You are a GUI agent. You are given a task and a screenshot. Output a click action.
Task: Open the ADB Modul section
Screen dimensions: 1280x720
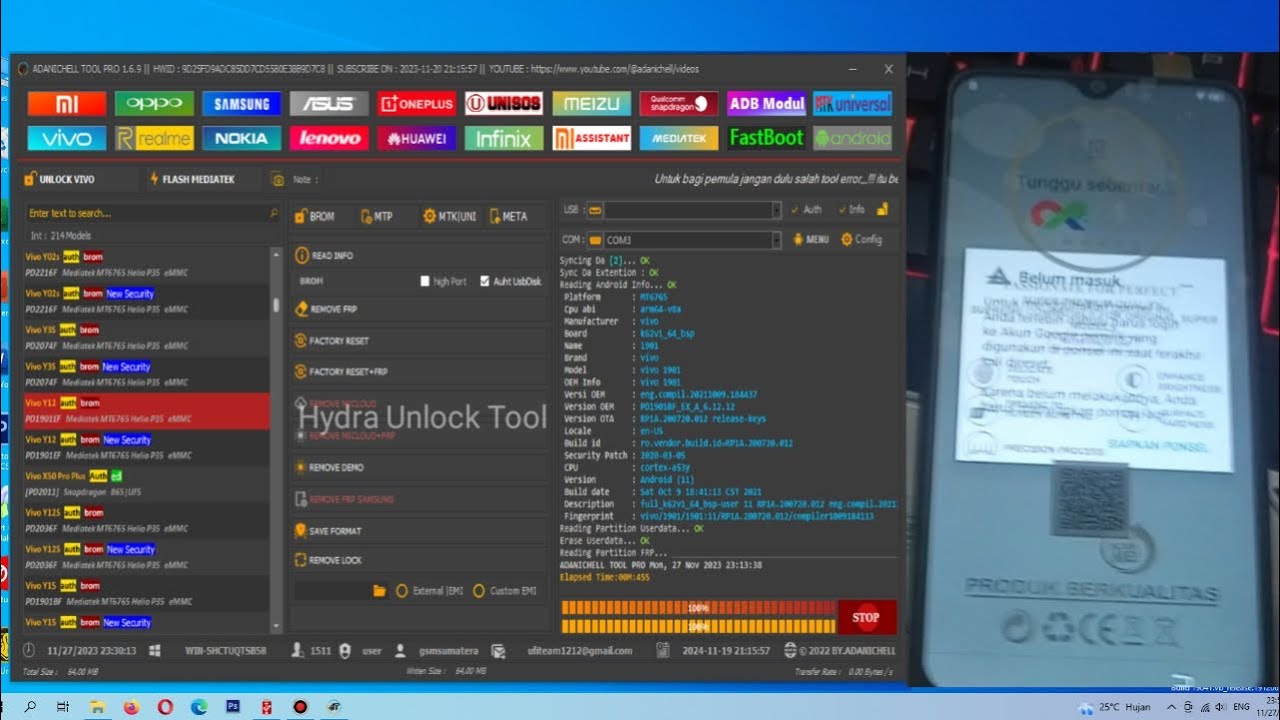[766, 103]
